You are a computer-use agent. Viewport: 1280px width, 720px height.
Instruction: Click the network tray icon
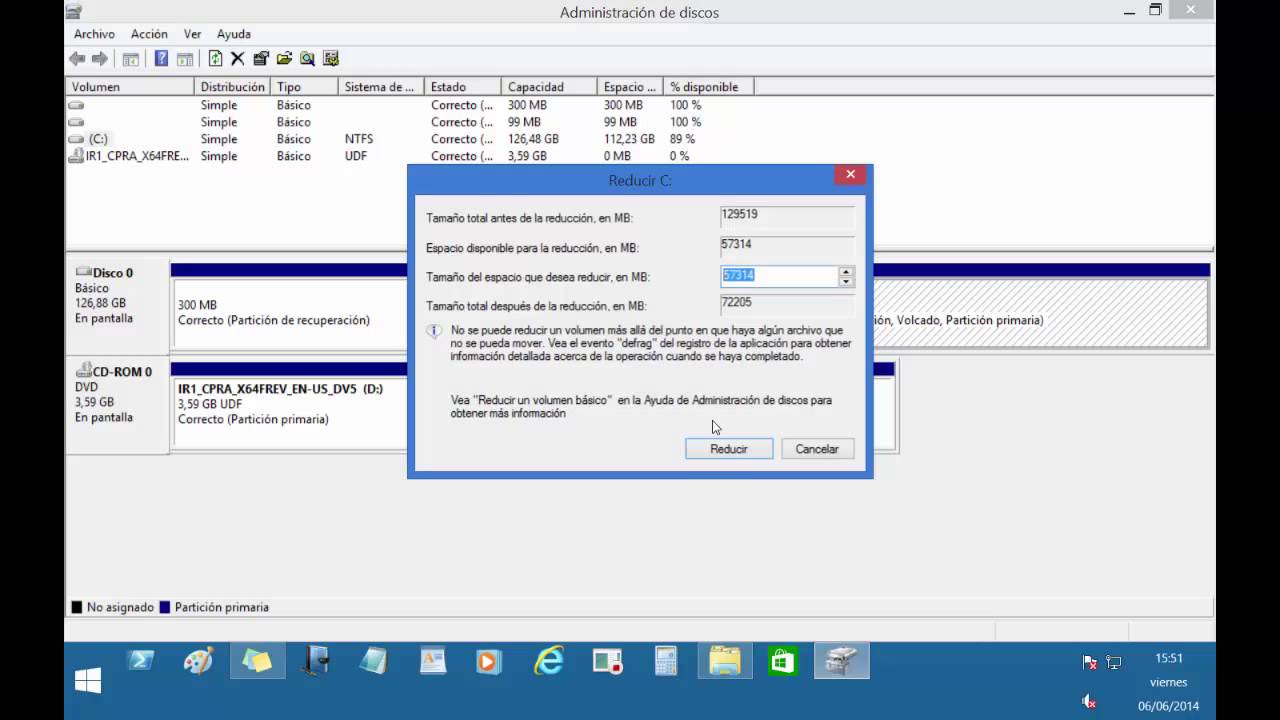point(1113,662)
